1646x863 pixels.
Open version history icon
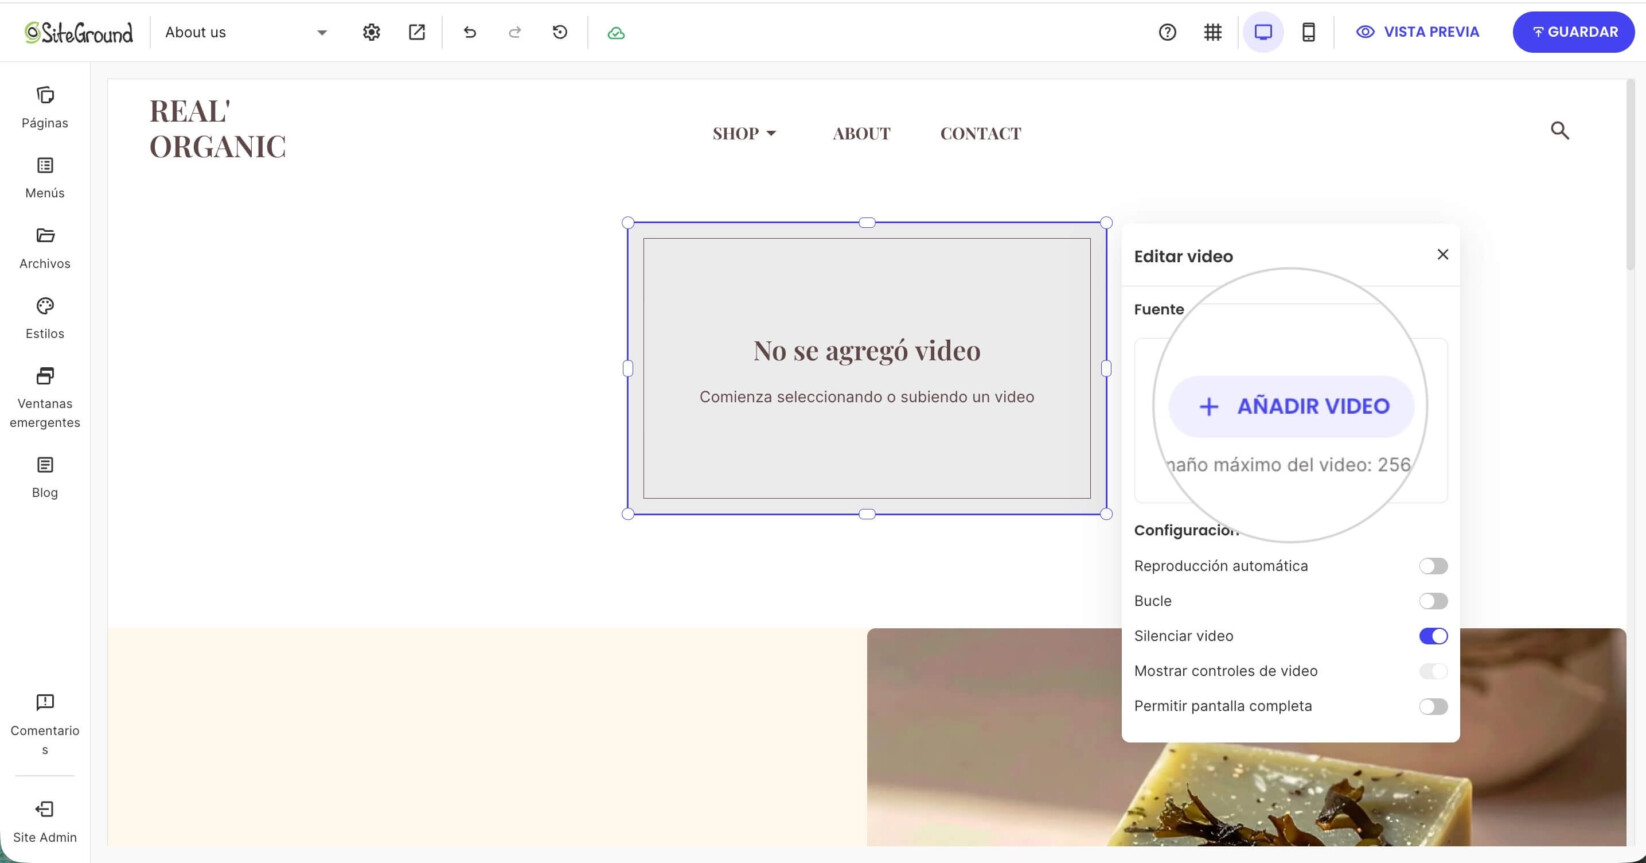pyautogui.click(x=560, y=32)
